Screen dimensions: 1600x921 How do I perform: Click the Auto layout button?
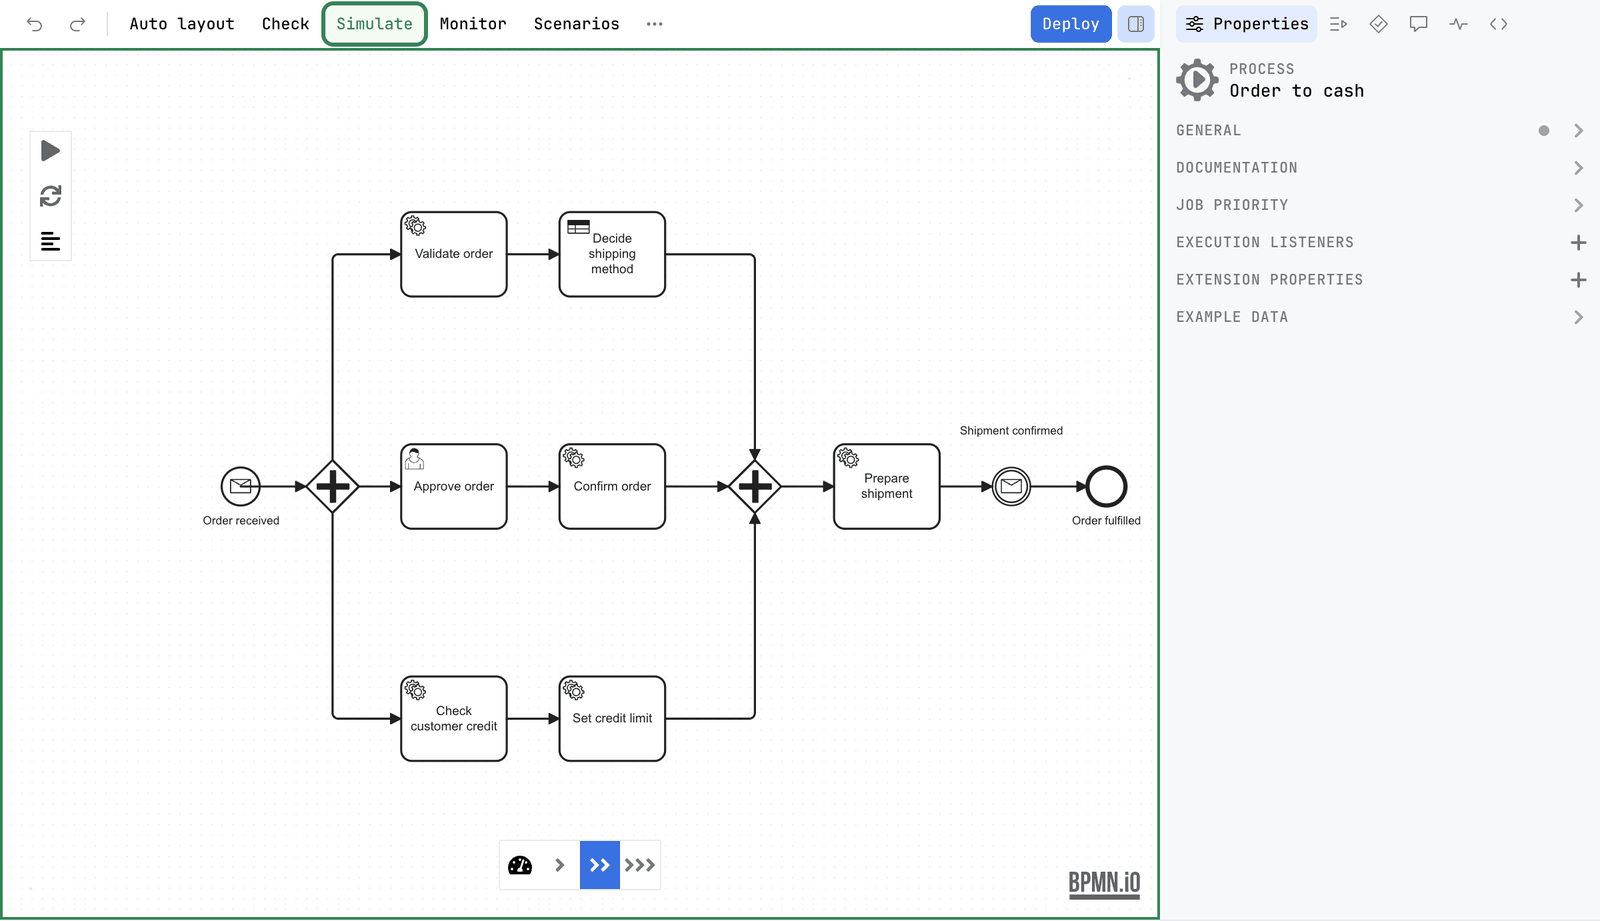pyautogui.click(x=182, y=24)
